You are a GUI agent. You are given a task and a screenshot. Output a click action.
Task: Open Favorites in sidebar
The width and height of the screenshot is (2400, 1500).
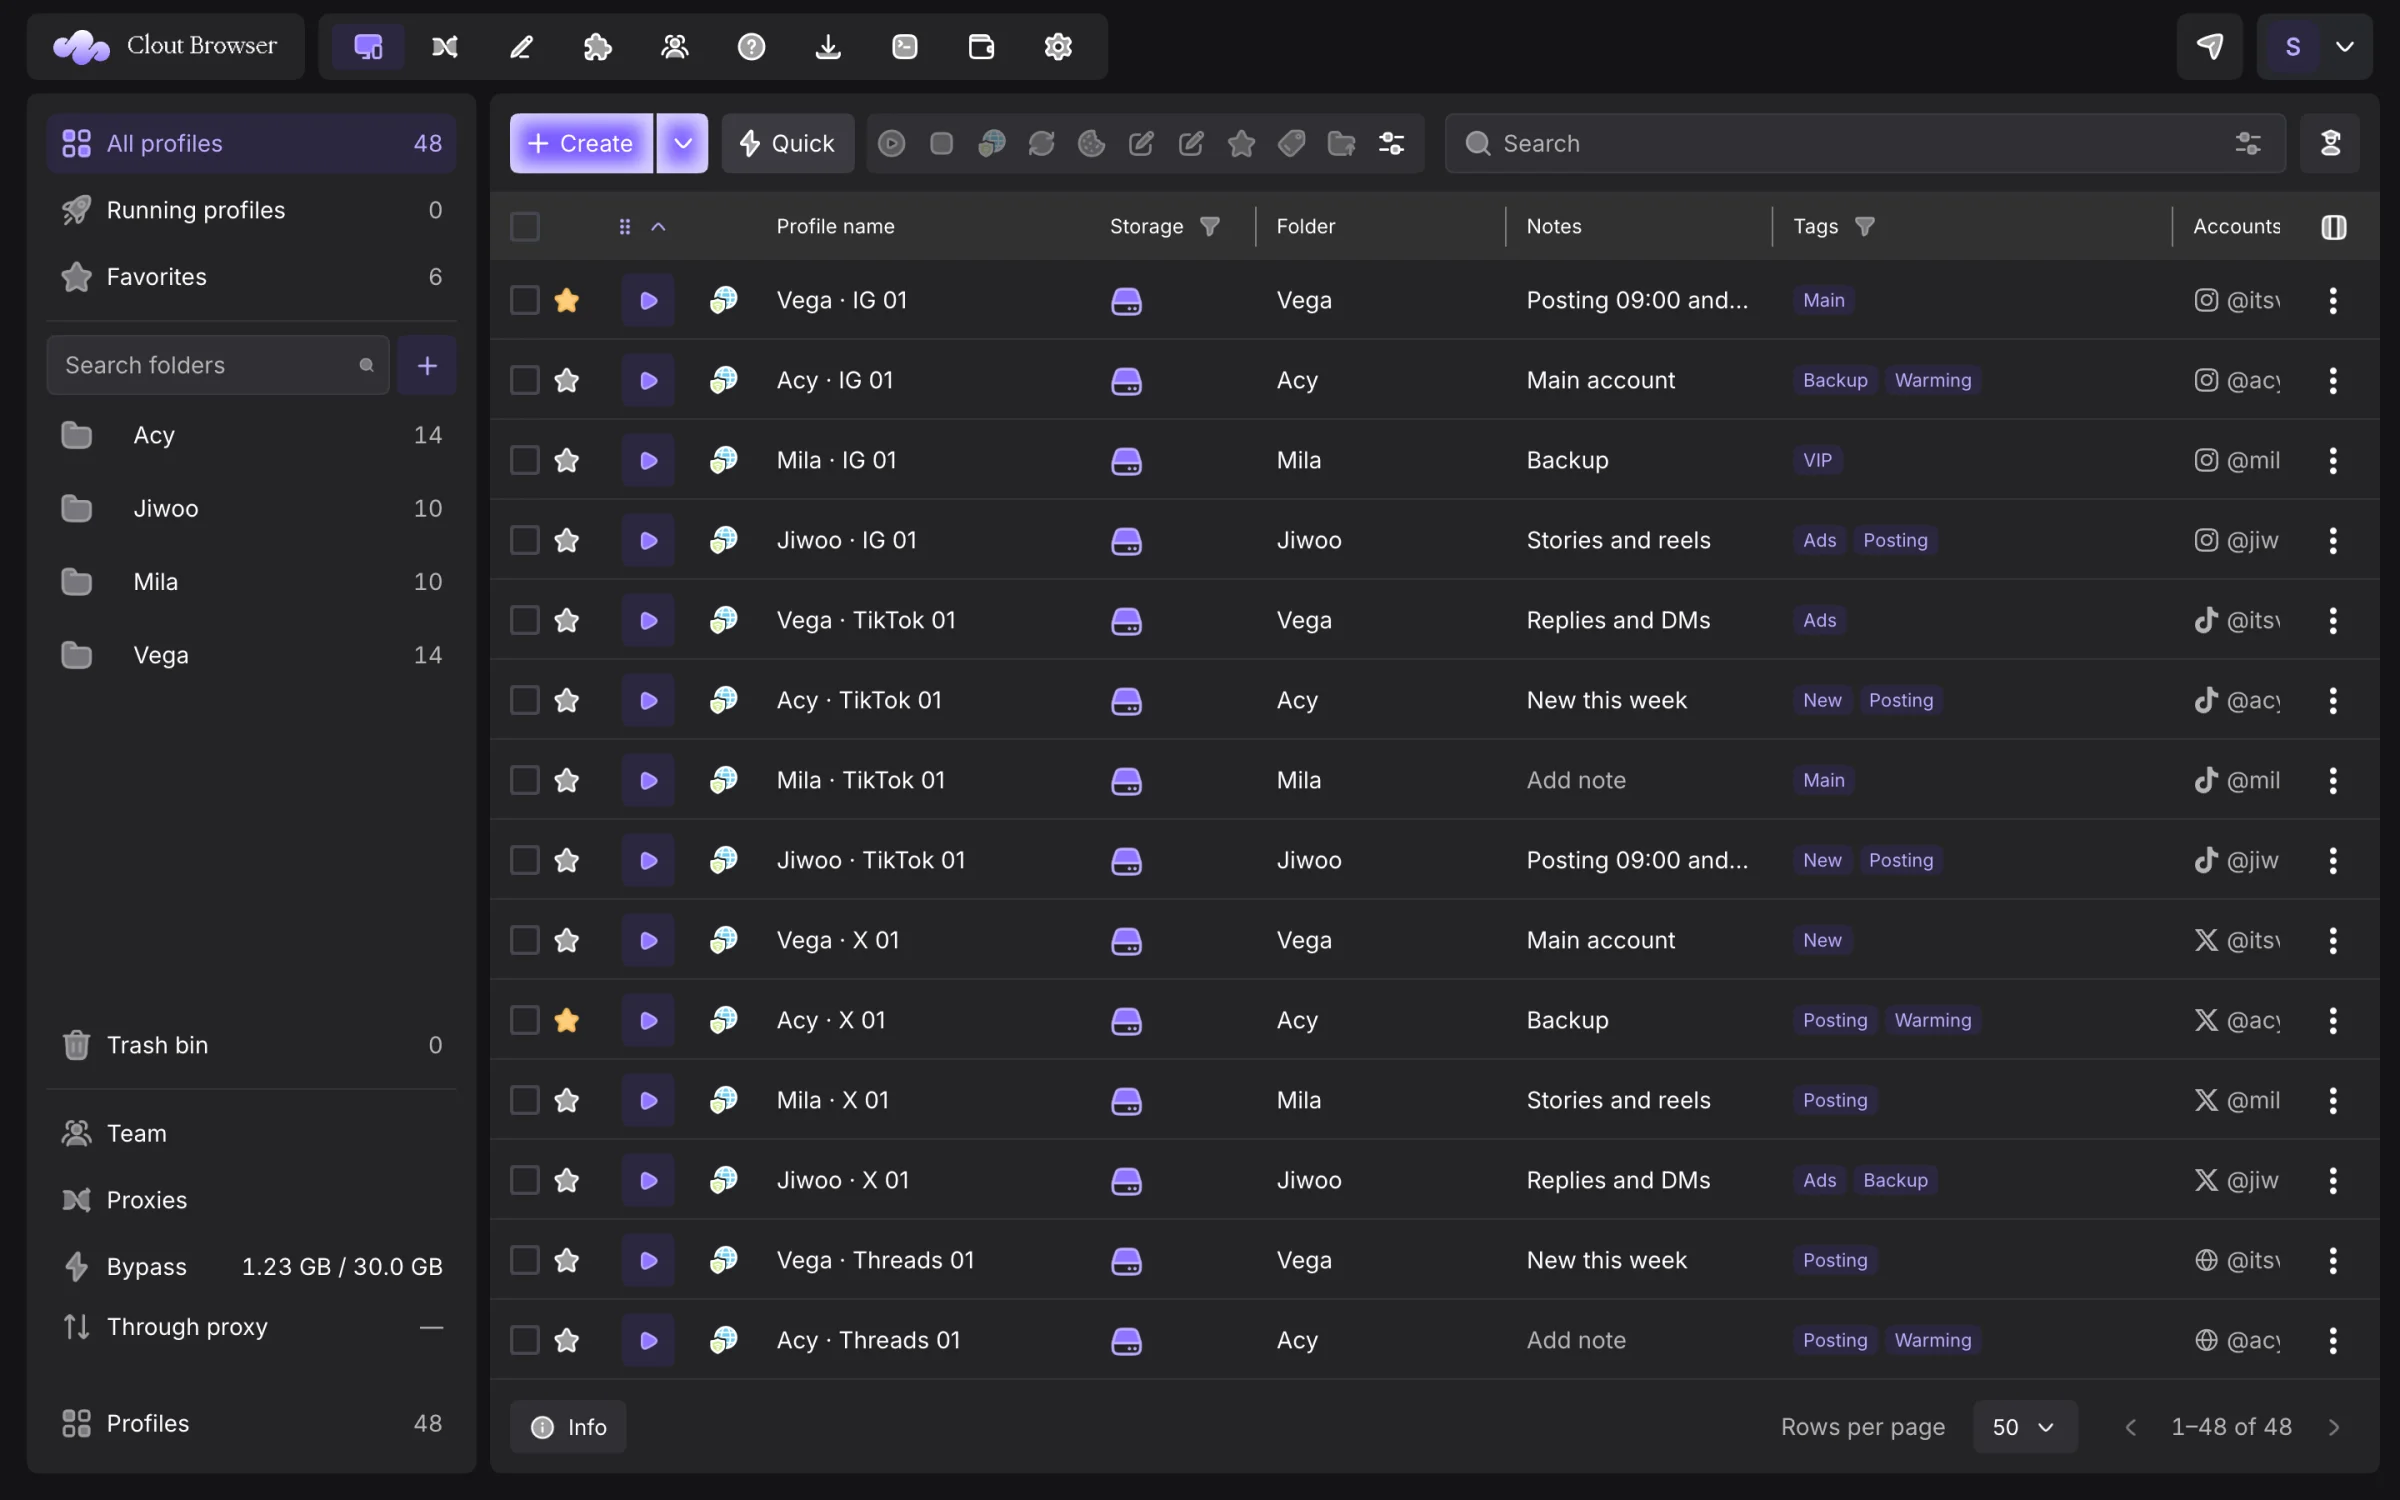(x=251, y=277)
